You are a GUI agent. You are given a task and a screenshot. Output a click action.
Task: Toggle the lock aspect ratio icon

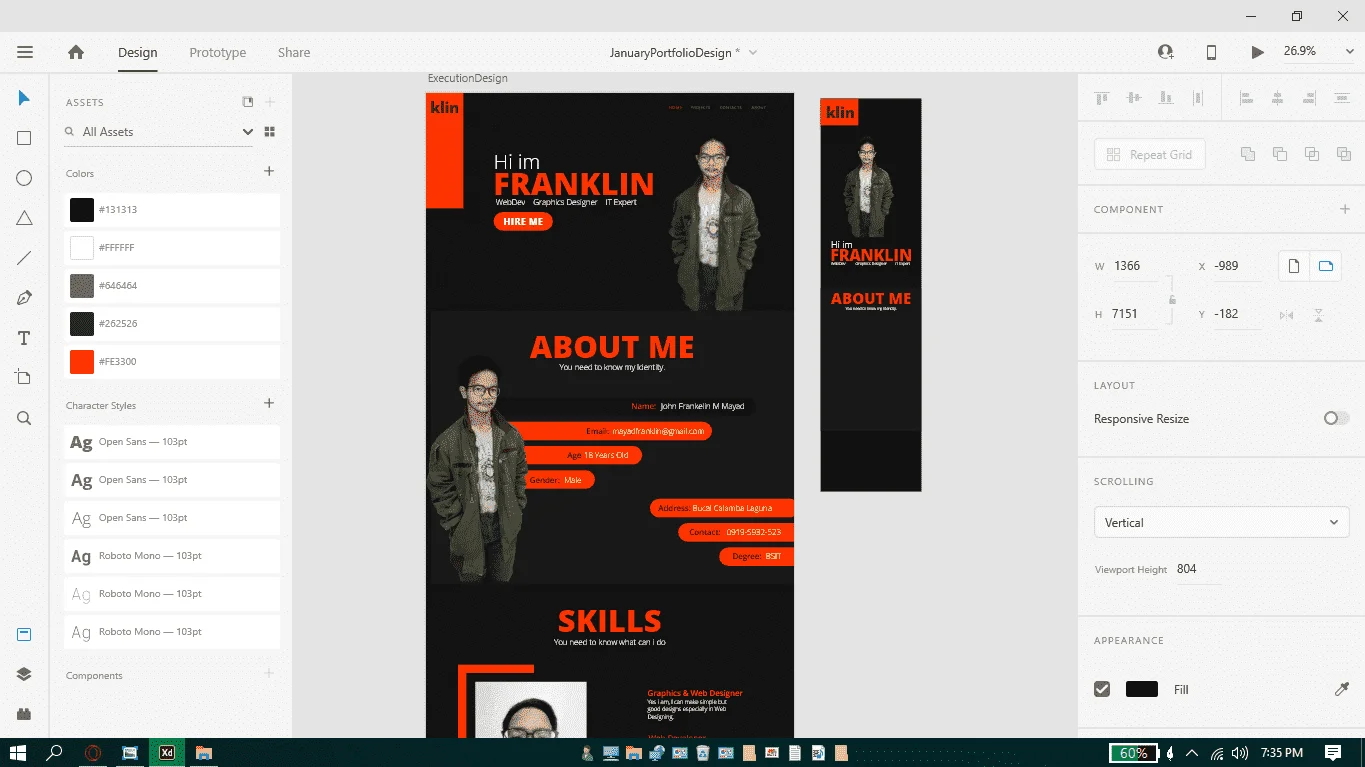coord(1172,299)
